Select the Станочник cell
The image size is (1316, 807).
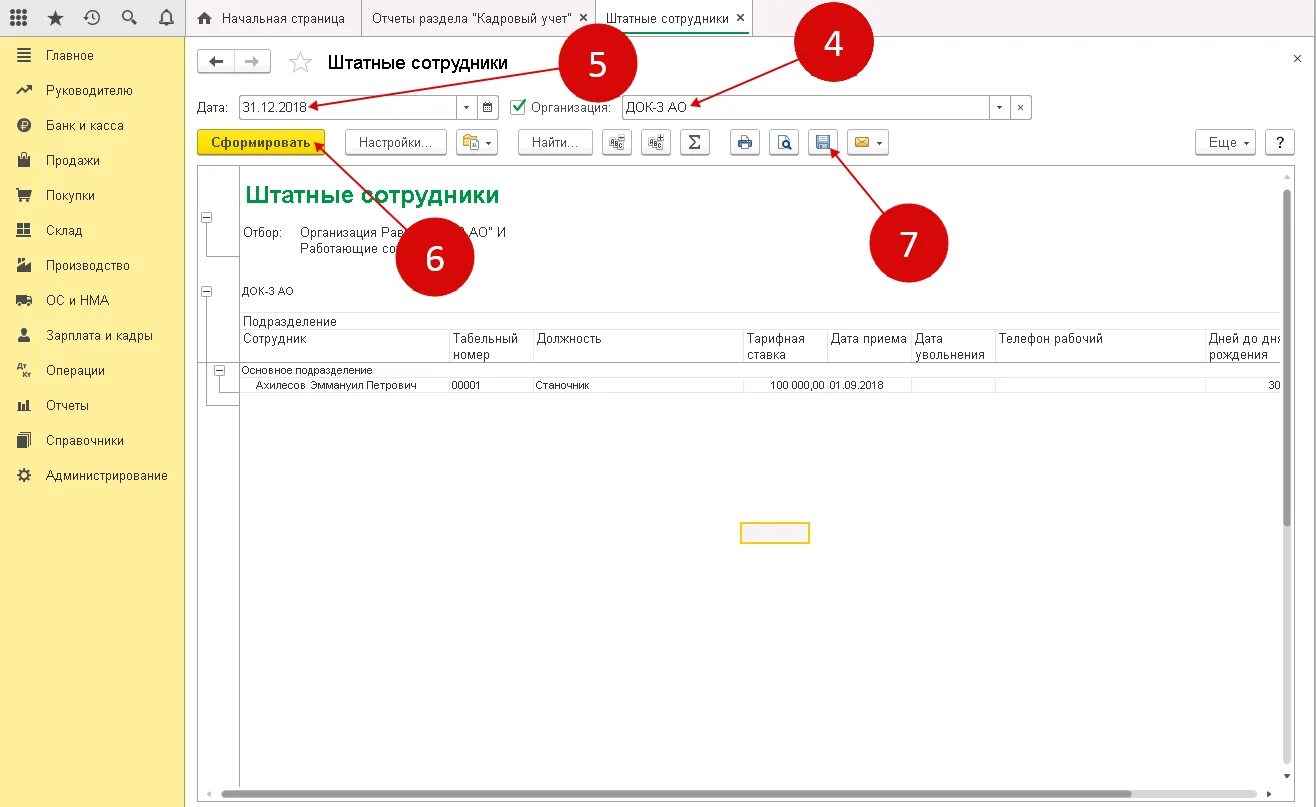638,385
